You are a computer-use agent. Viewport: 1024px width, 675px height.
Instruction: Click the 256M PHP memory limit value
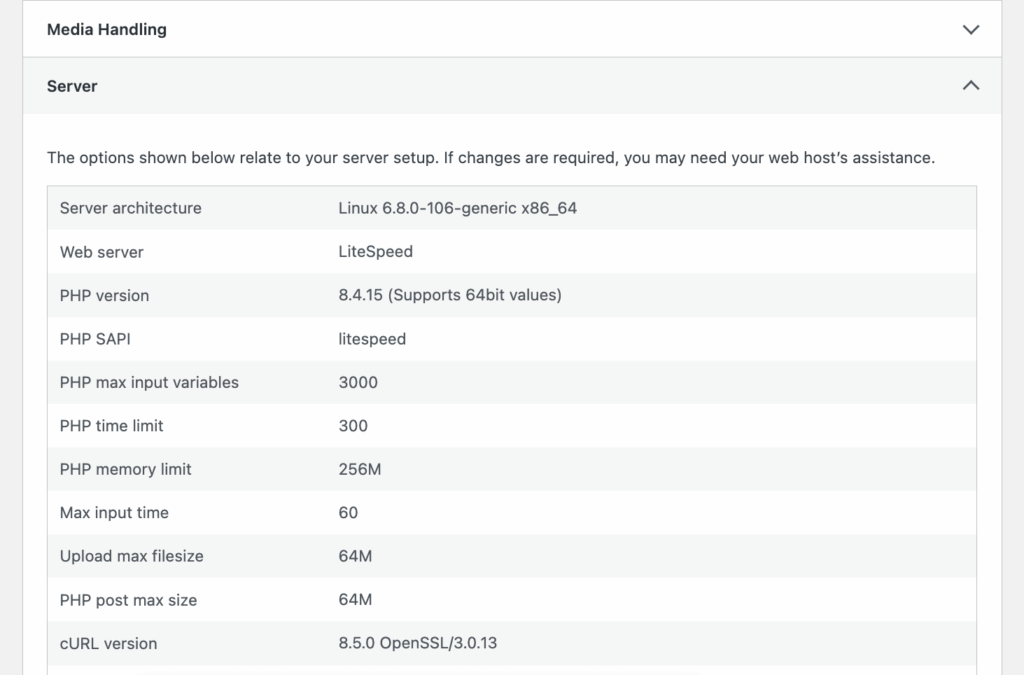pos(359,469)
